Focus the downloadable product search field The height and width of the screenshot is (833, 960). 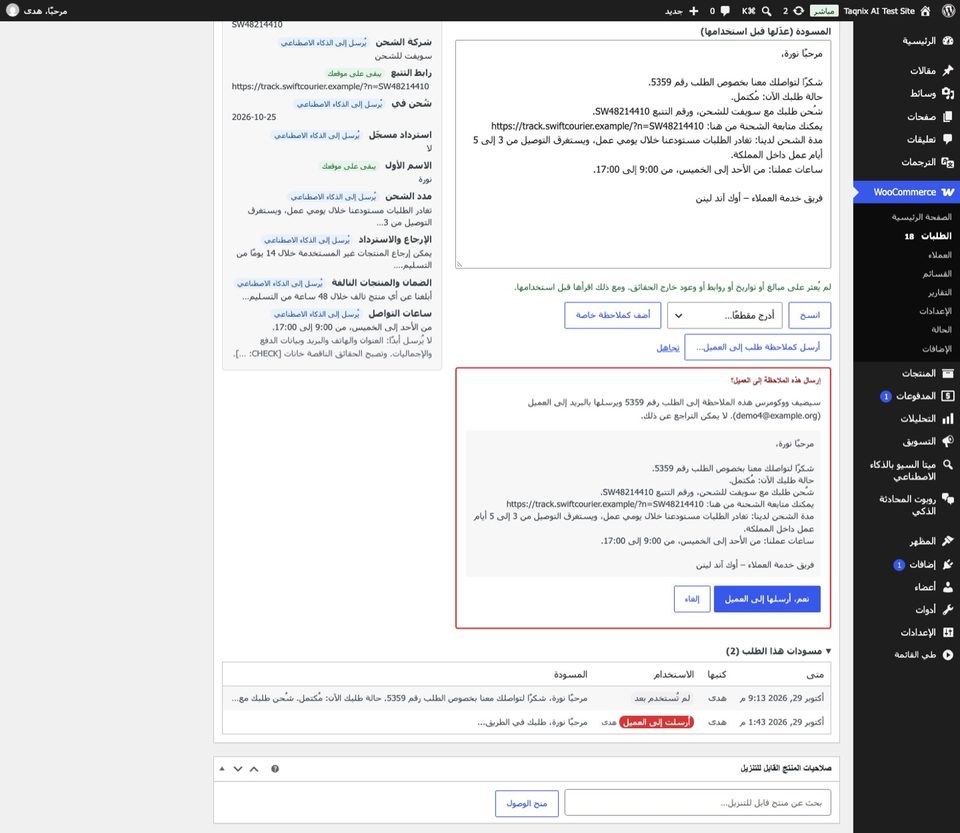(697, 803)
